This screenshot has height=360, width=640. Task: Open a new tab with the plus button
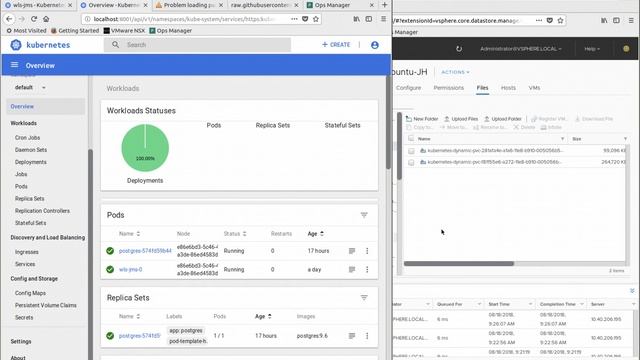coord(384,5)
